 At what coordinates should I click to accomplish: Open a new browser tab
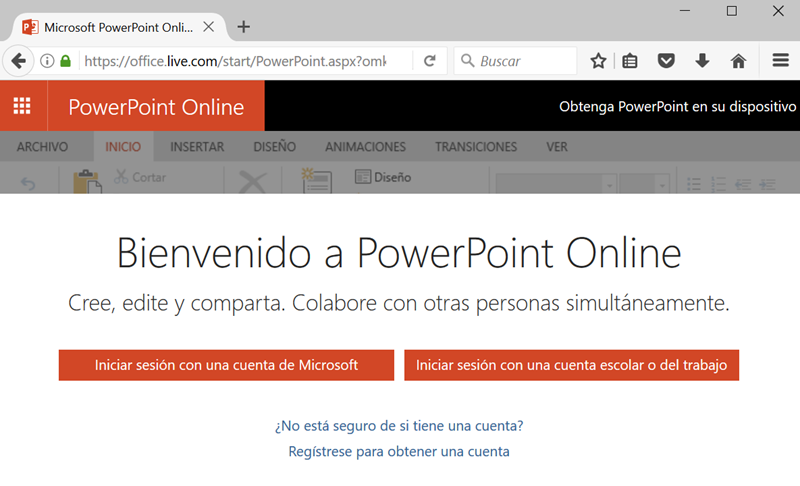pos(243,27)
